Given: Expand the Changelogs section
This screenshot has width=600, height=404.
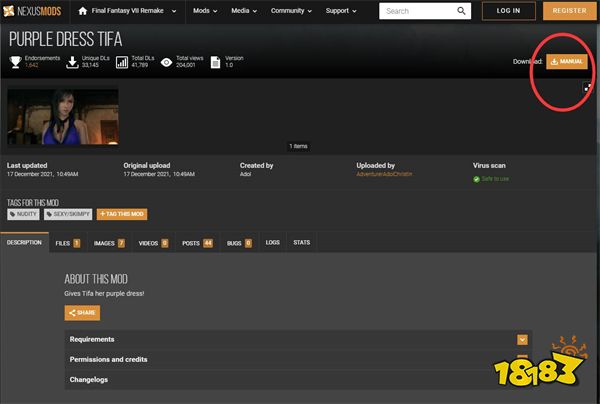Looking at the screenshot, I should pos(298,380).
